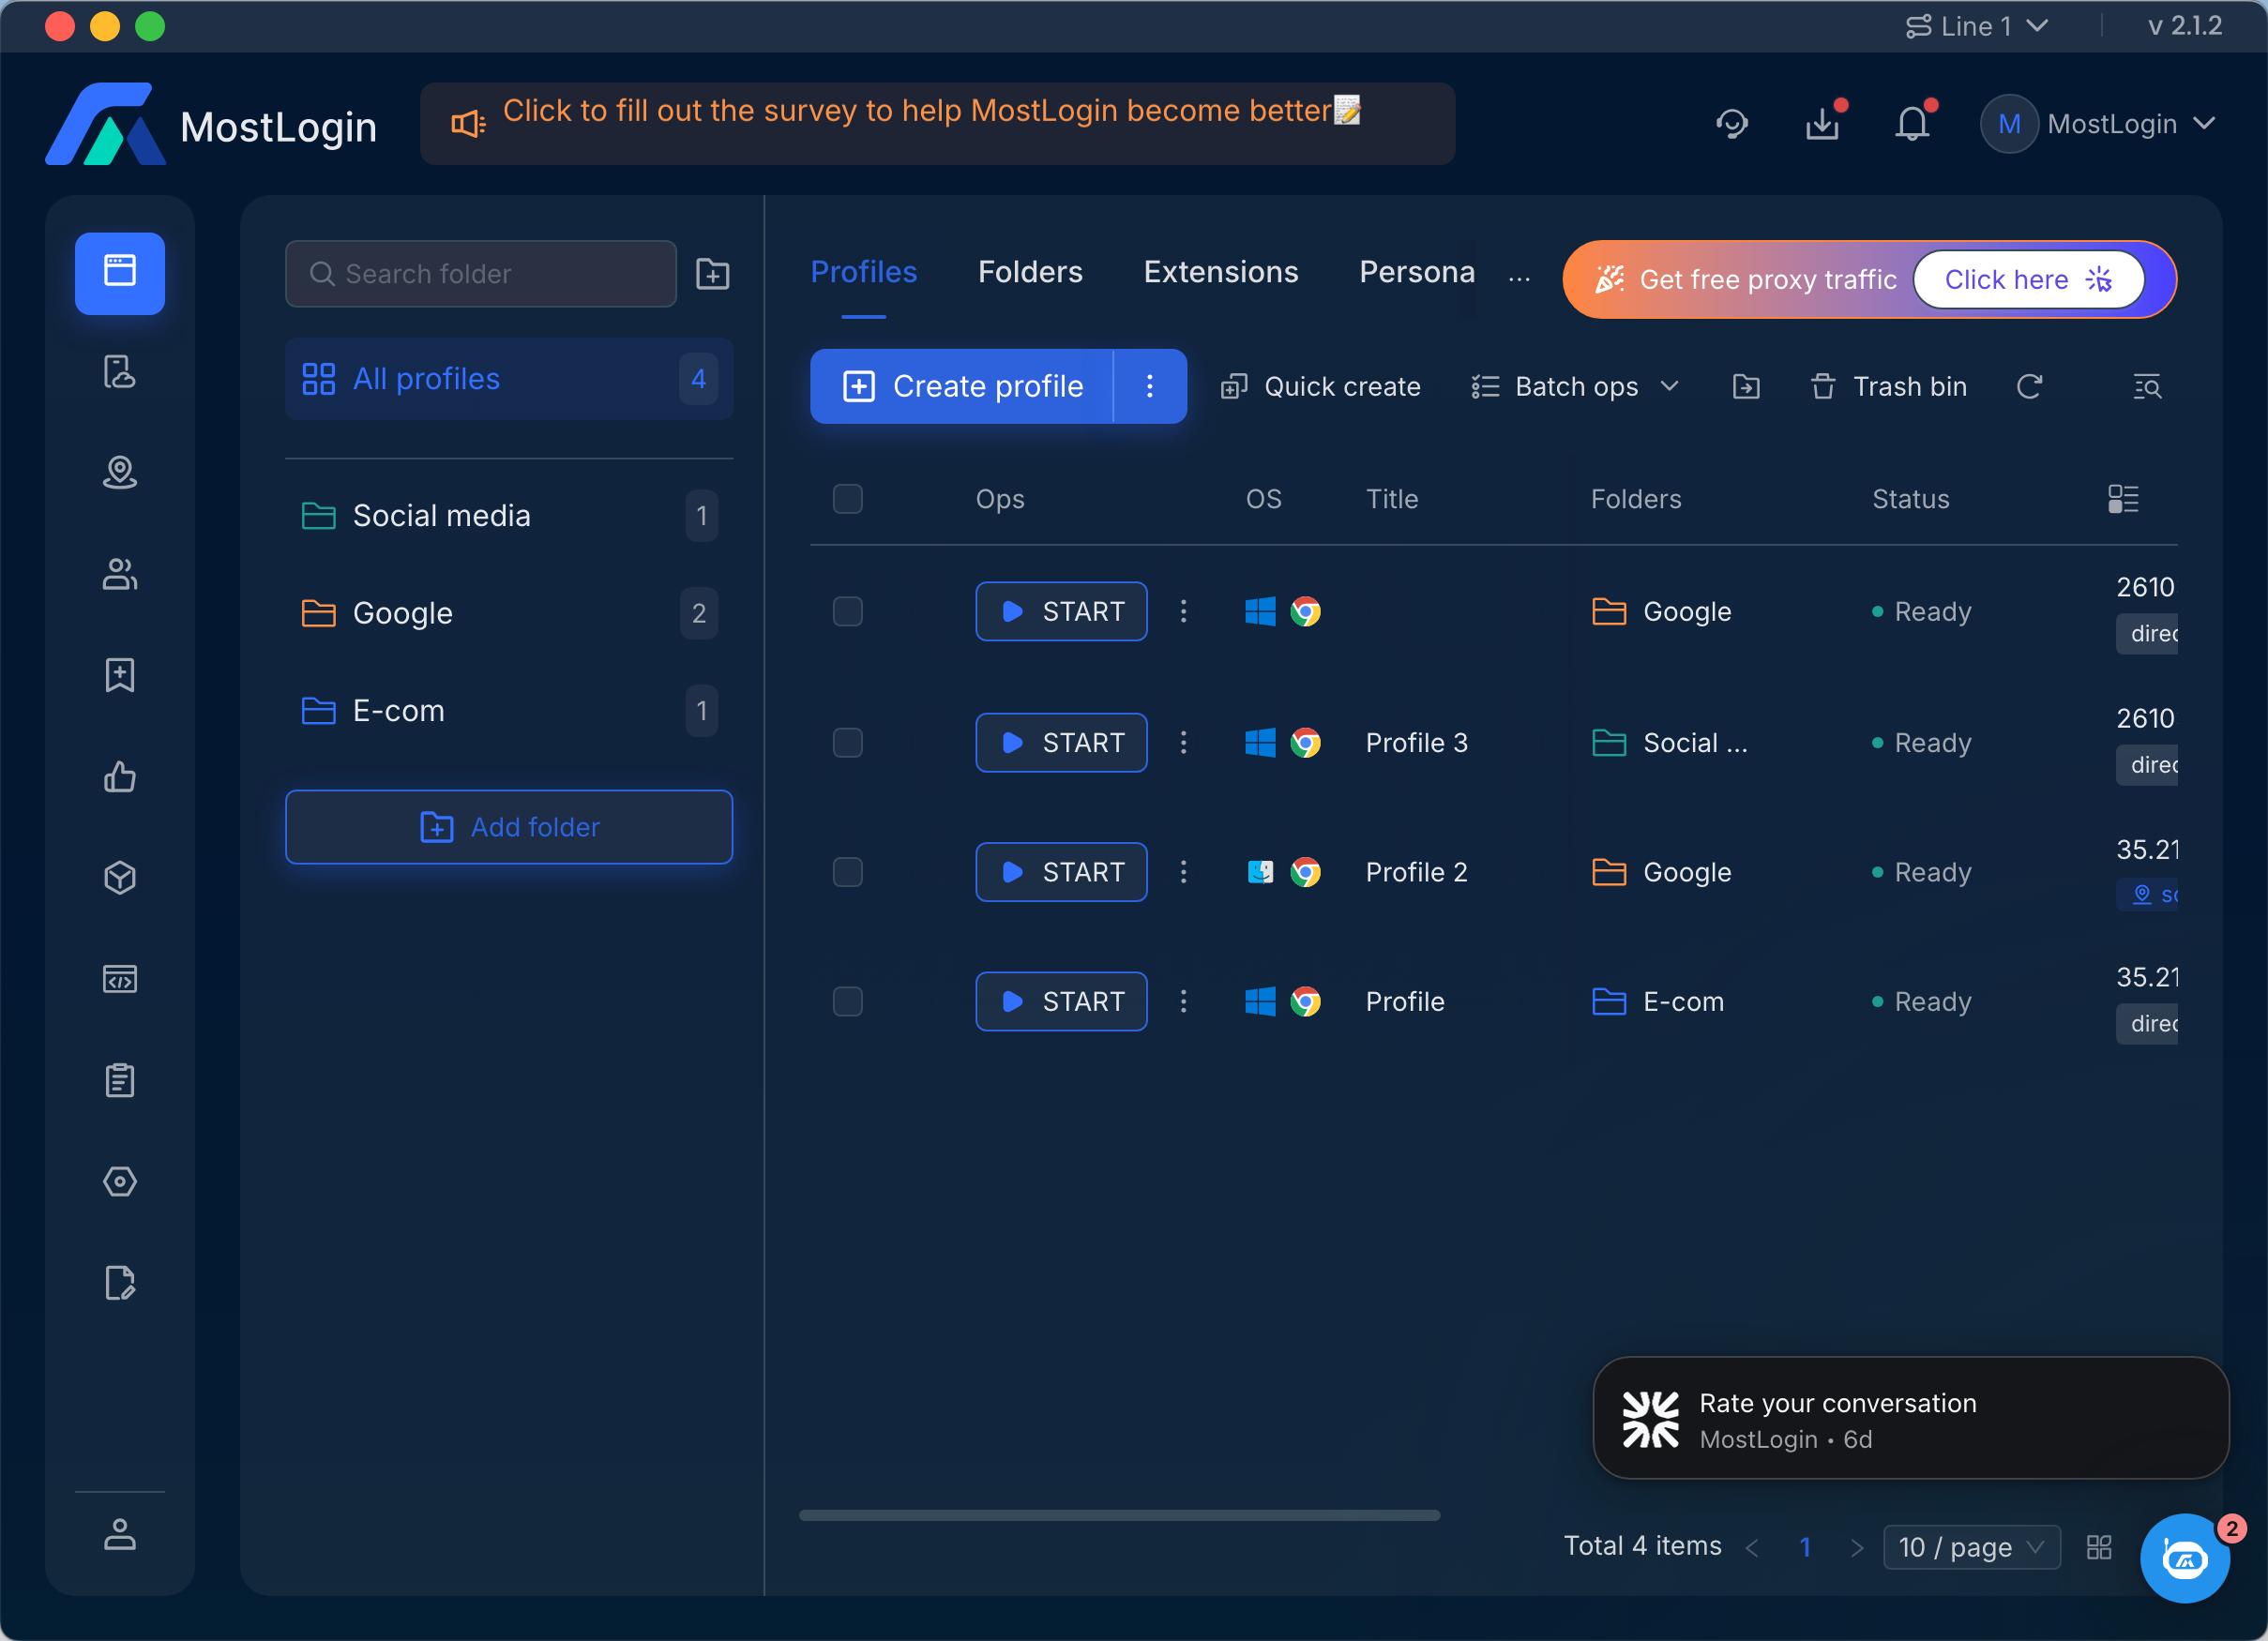Image resolution: width=2268 pixels, height=1641 pixels.
Task: Open the cube extensions sidebar icon
Action: pos(120,878)
